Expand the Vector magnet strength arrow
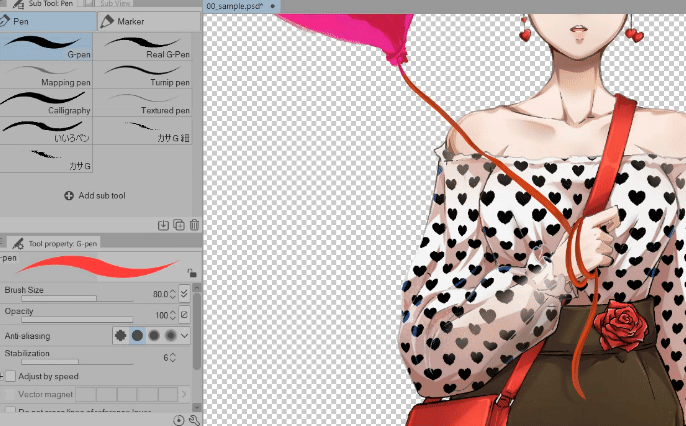Viewport: 686px width, 426px height. 184,395
